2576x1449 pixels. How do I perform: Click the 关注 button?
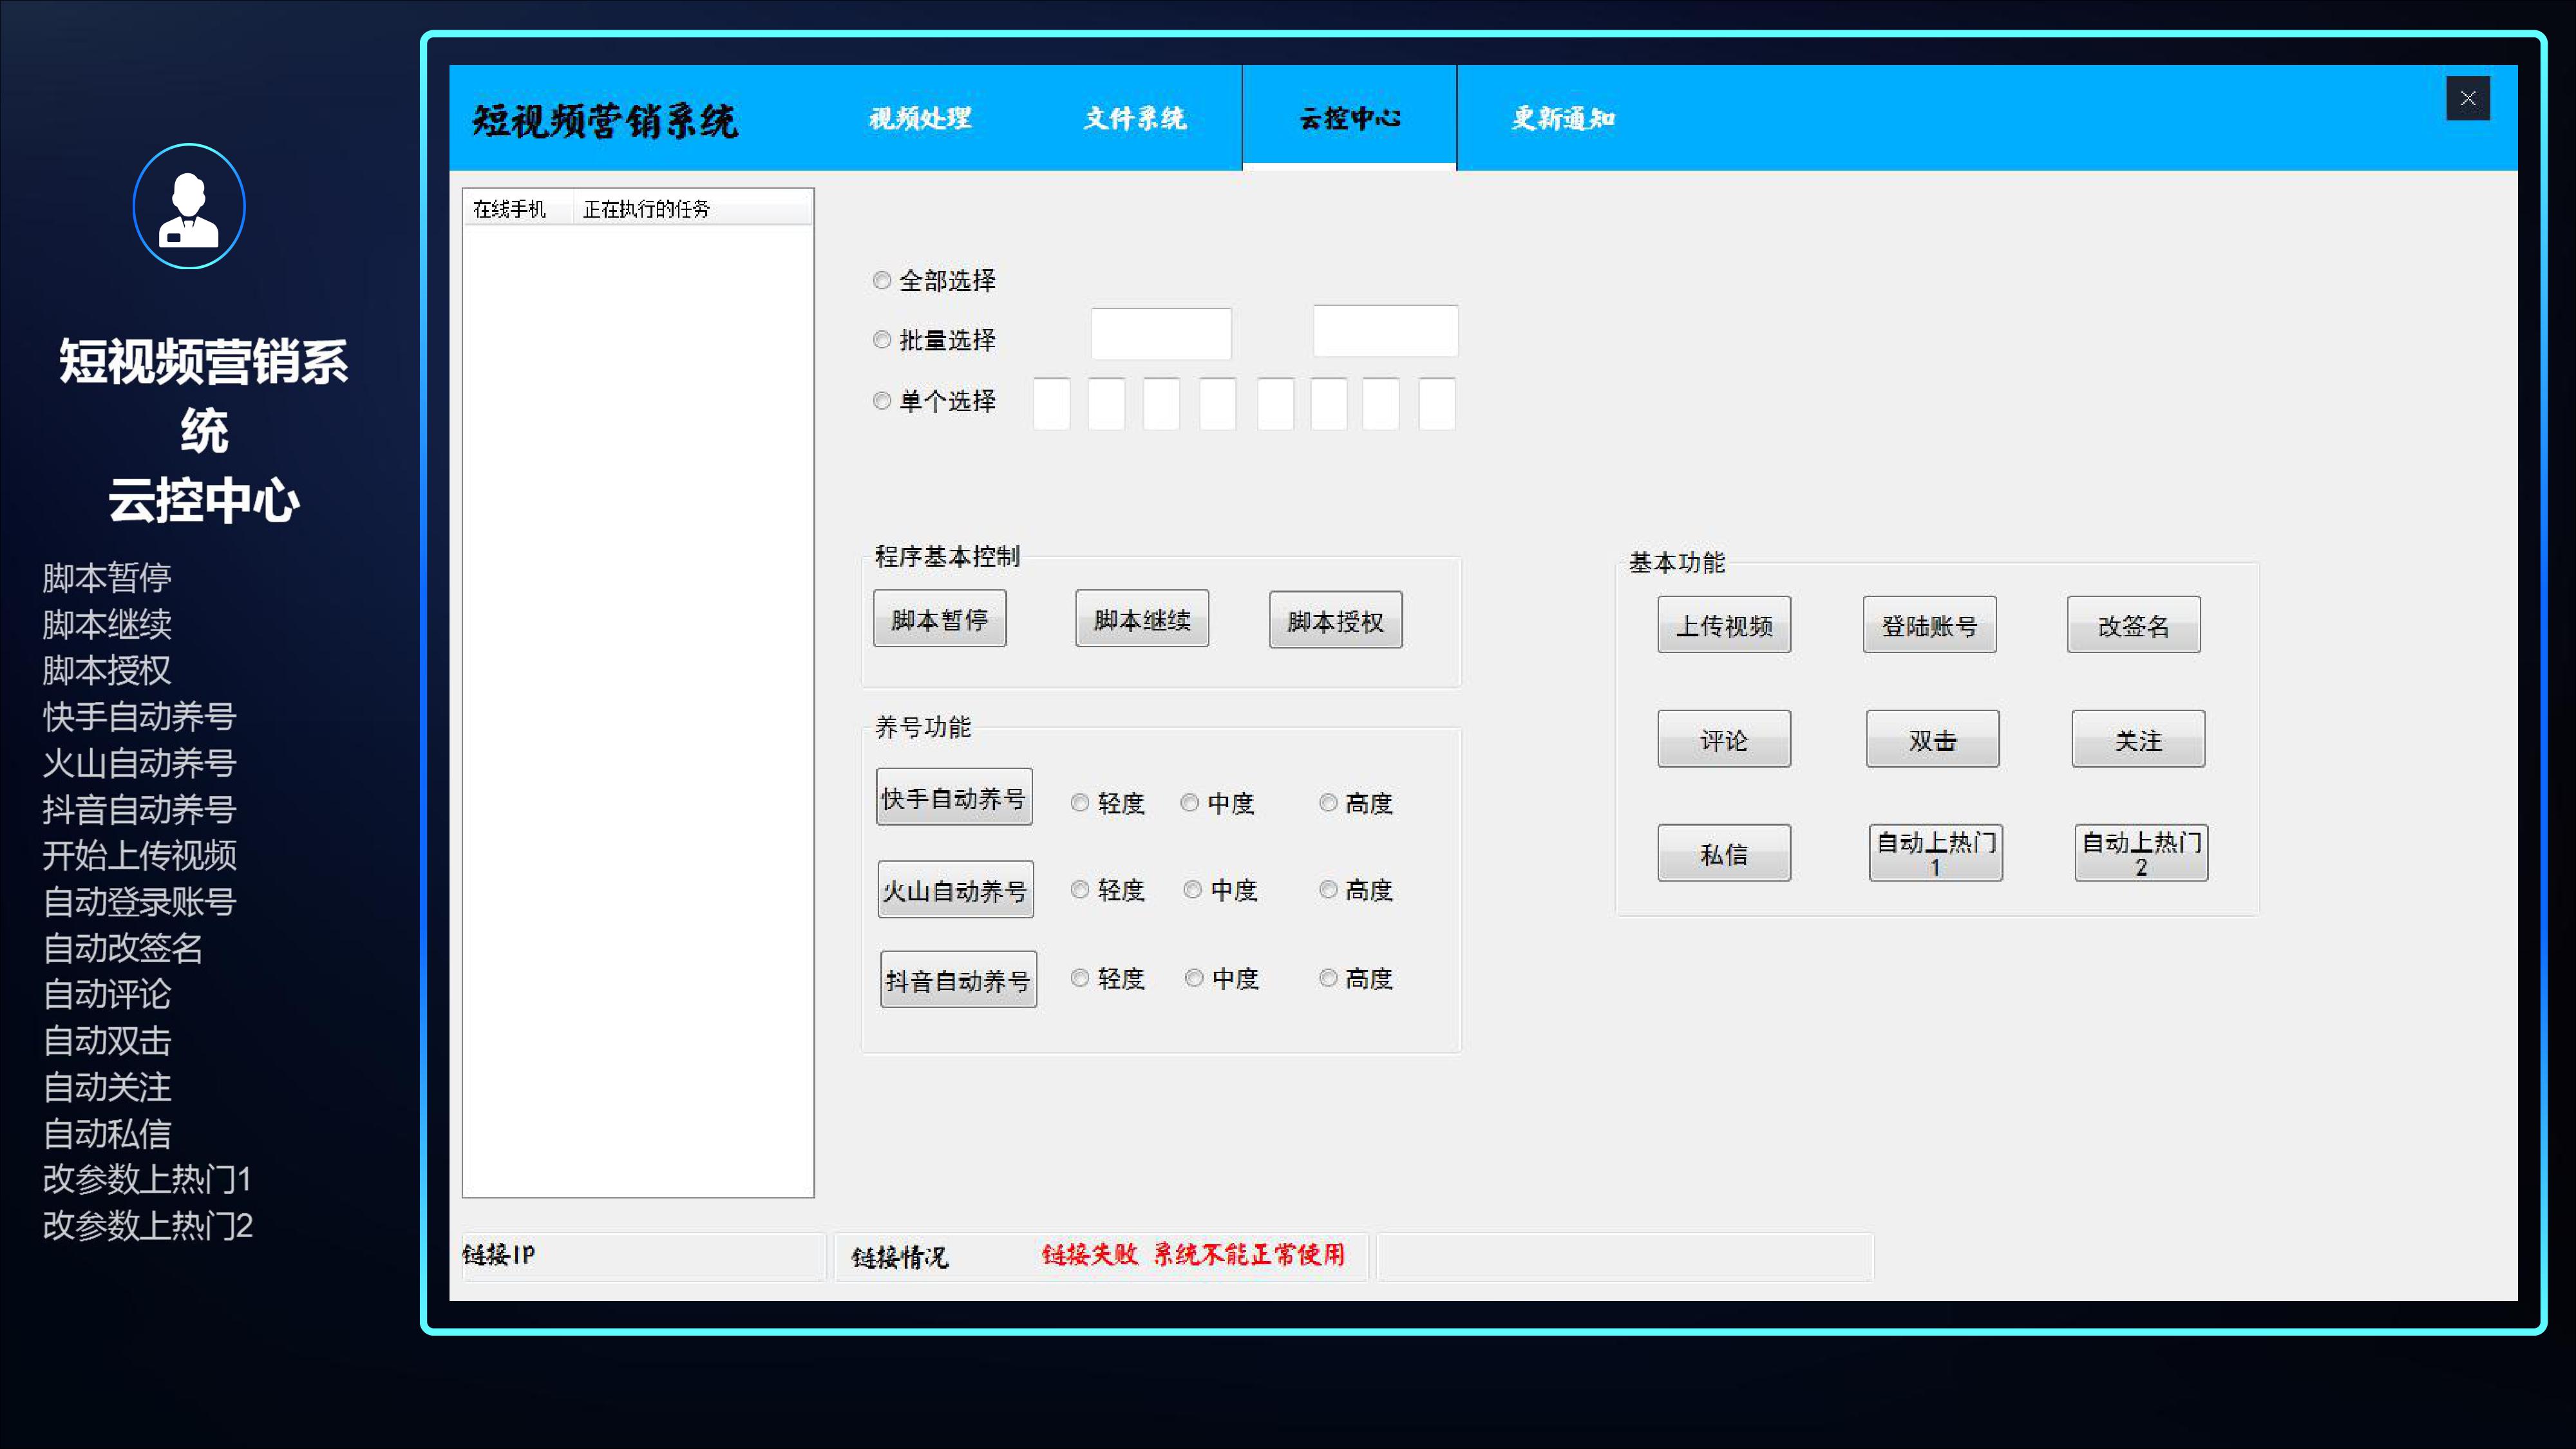[2138, 739]
